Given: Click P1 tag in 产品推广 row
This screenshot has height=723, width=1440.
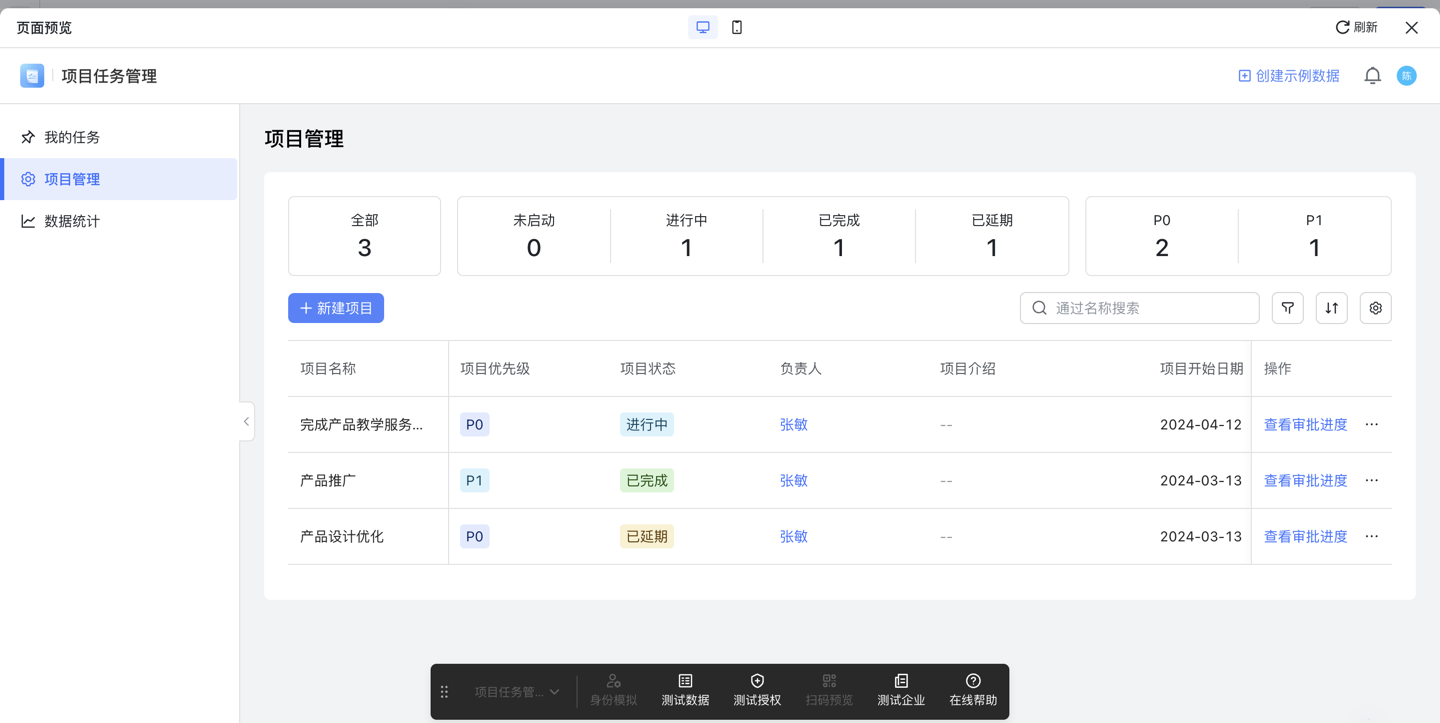Looking at the screenshot, I should tap(474, 481).
